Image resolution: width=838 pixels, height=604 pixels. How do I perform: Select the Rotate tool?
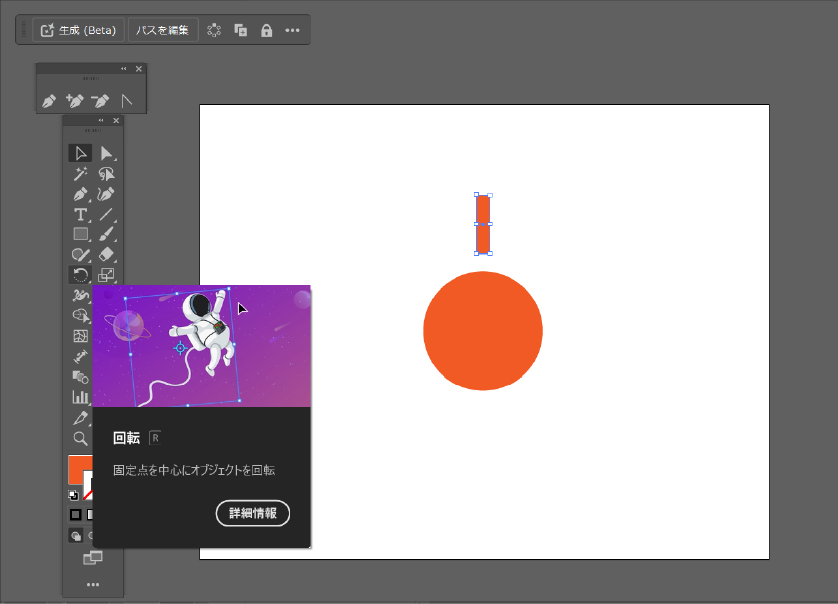81,274
